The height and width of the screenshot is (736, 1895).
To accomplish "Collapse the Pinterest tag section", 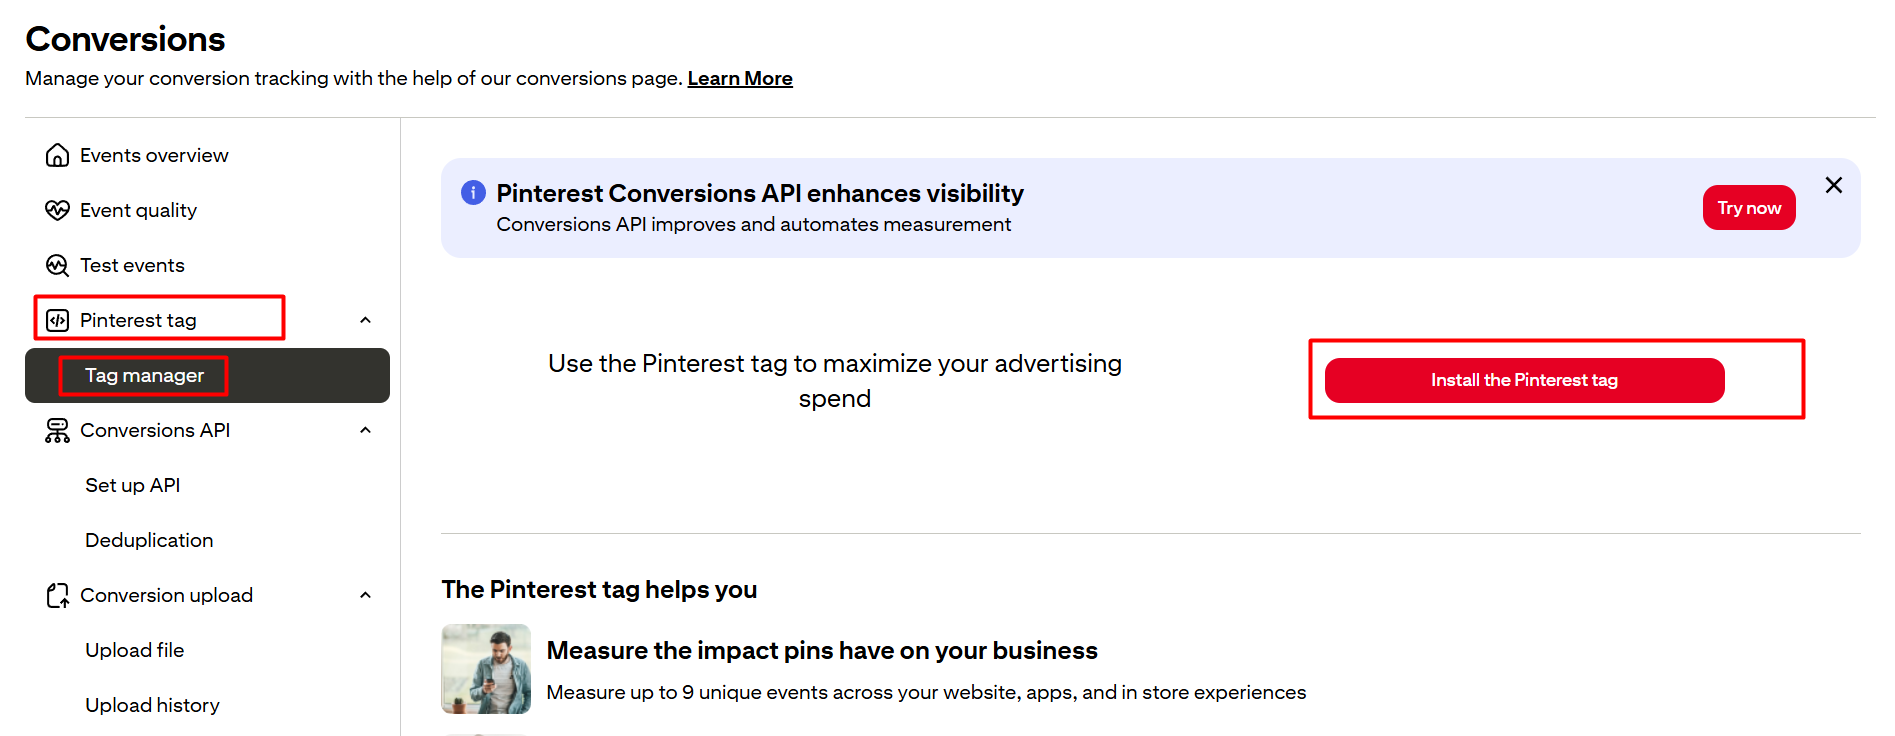I will [x=365, y=320].
